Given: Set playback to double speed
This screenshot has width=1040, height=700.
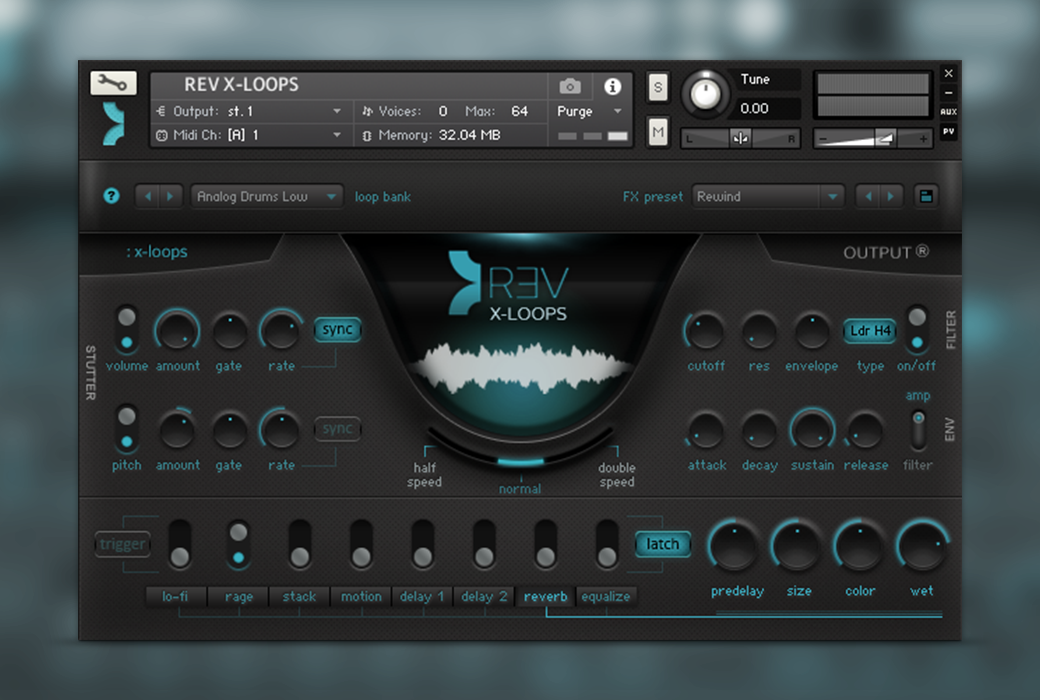Looking at the screenshot, I should tap(617, 474).
